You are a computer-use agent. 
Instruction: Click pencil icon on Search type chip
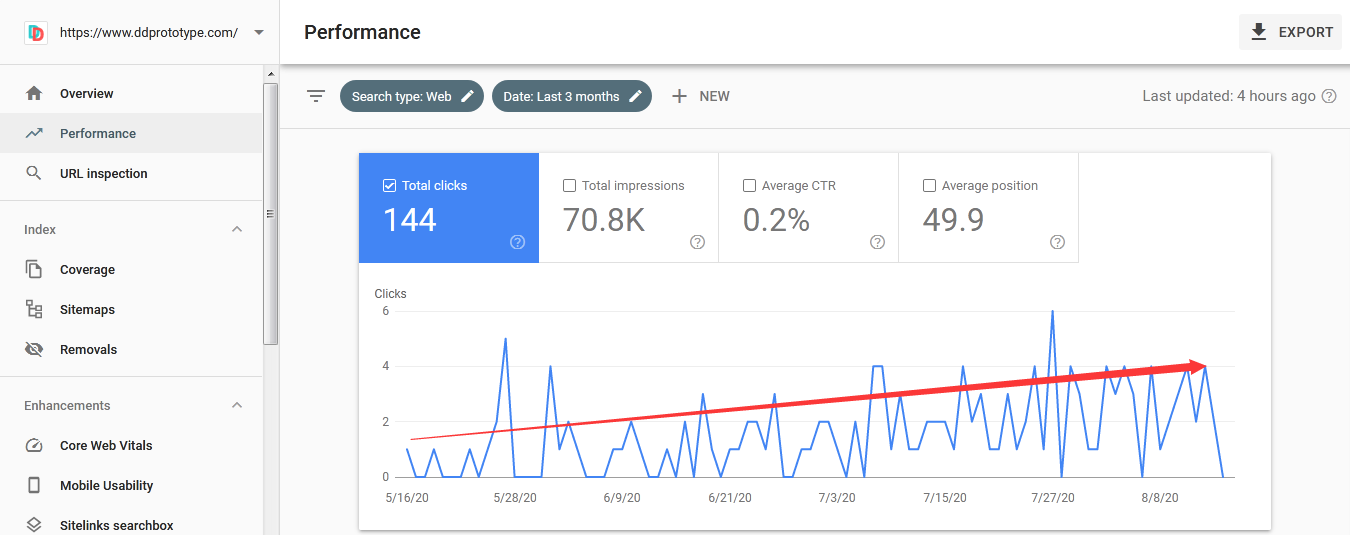pos(467,96)
